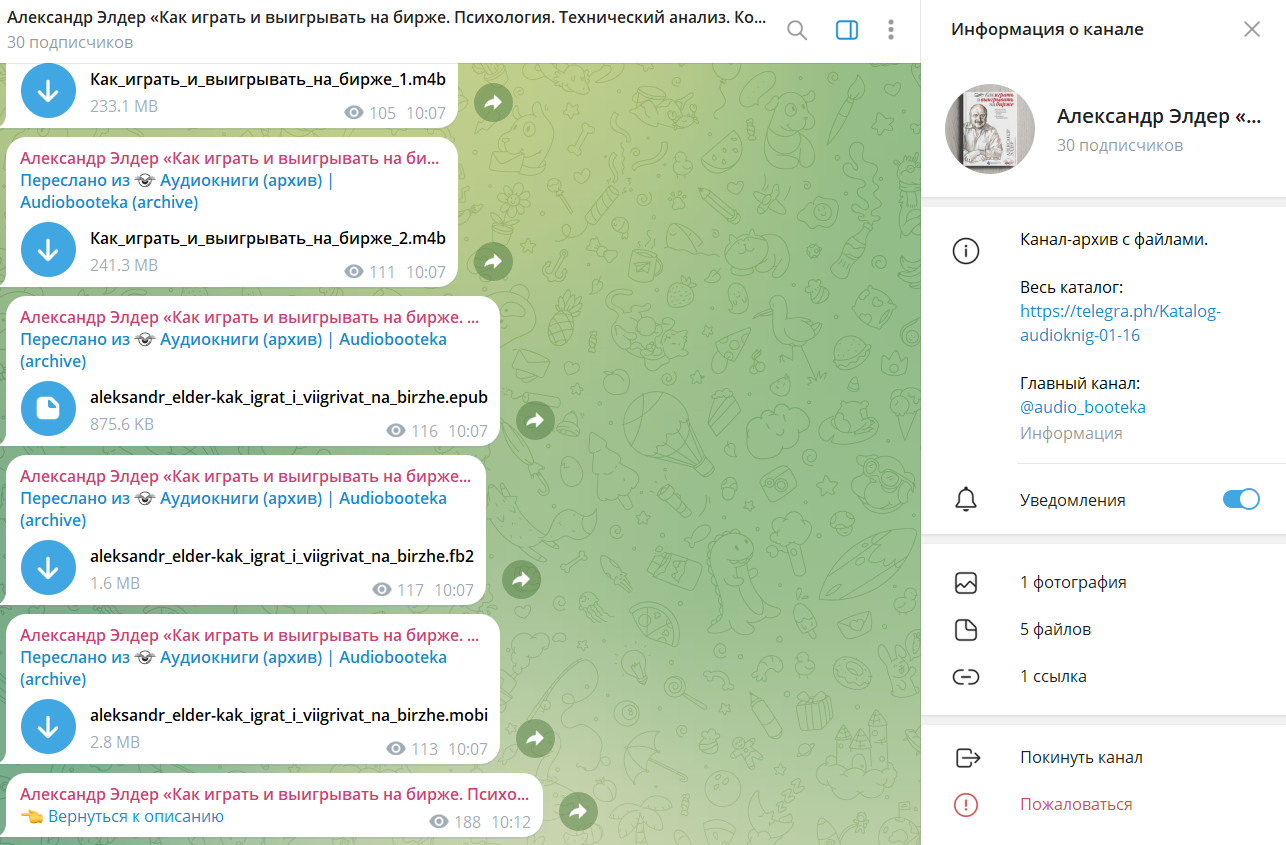Click the file icon next to '5 файлов'
This screenshot has height=845, width=1286.
click(966, 630)
